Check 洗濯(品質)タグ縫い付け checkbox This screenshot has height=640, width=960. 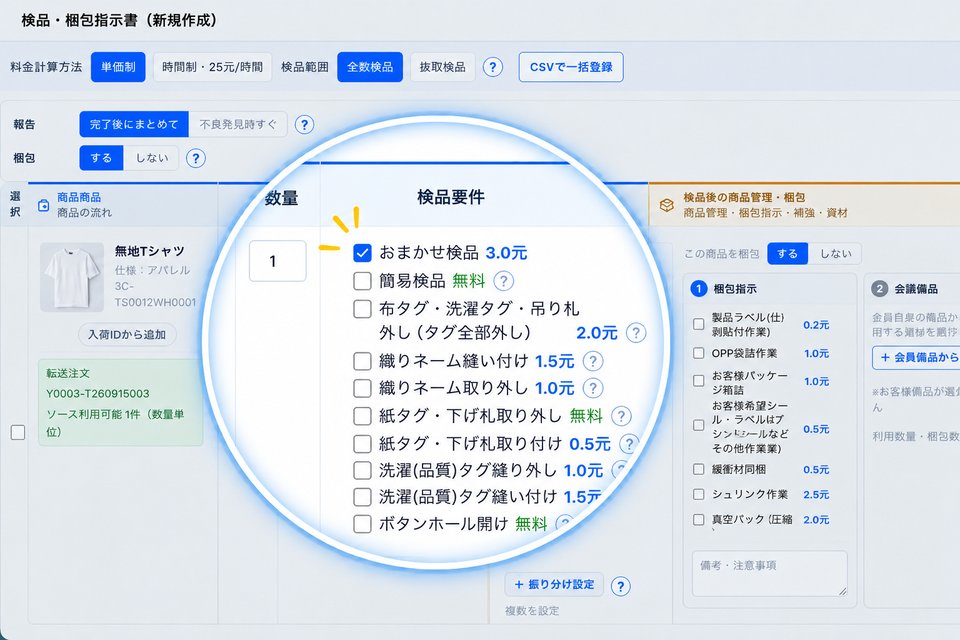pyautogui.click(x=362, y=497)
